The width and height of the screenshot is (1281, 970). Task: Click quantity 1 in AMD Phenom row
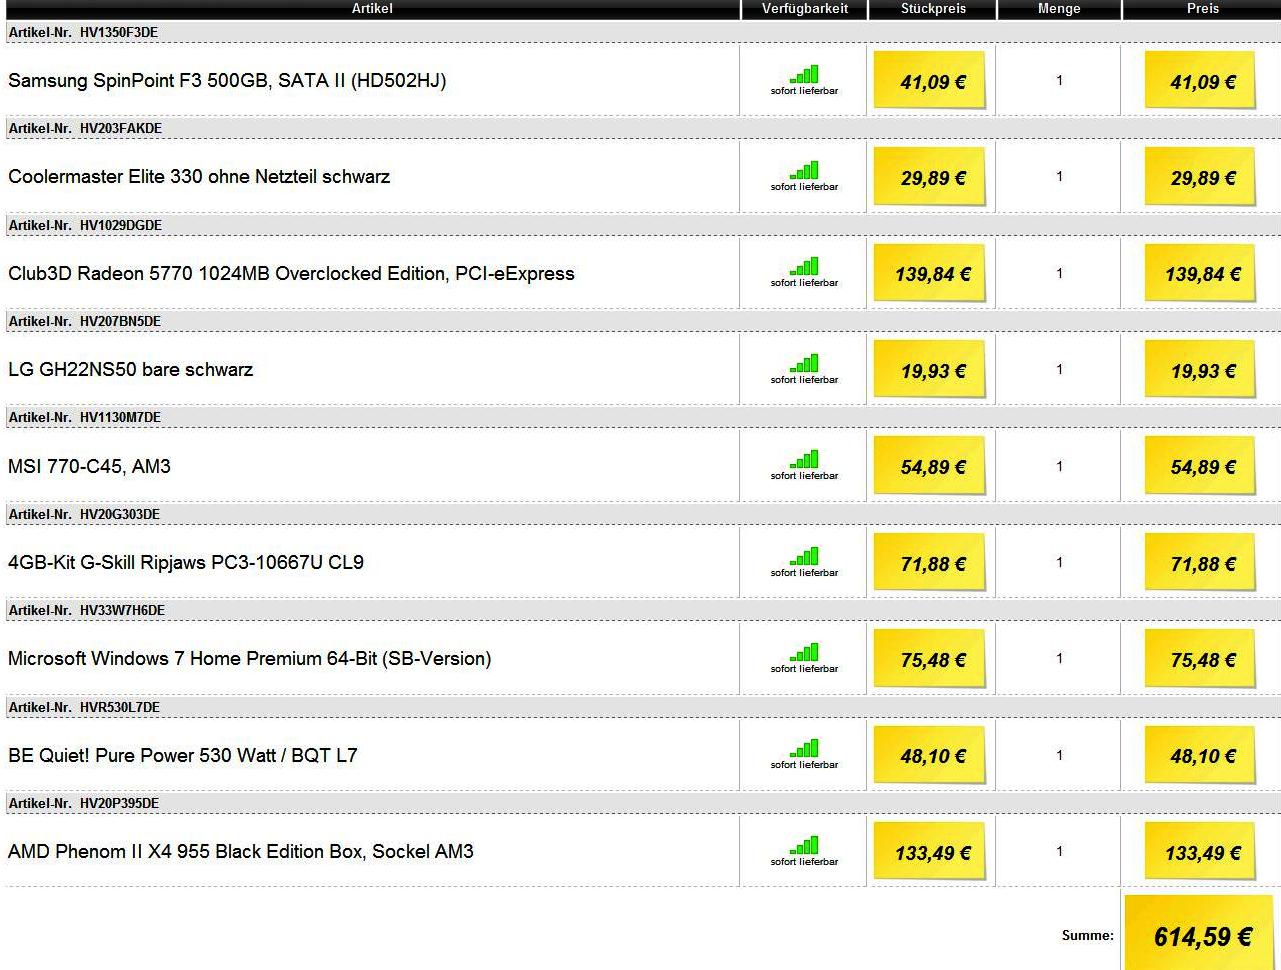(1059, 851)
